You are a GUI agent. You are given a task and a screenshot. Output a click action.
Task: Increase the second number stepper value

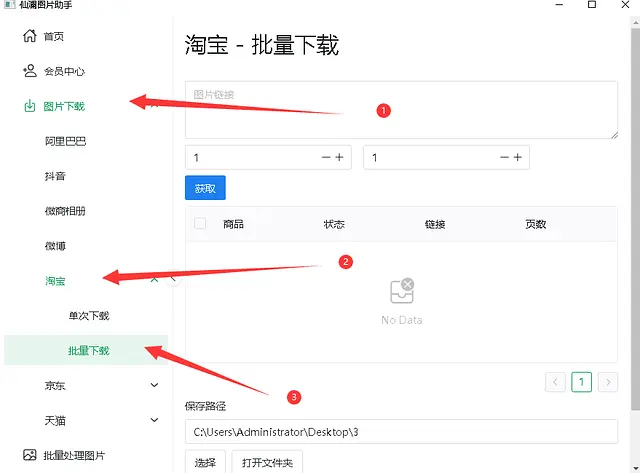coord(518,157)
